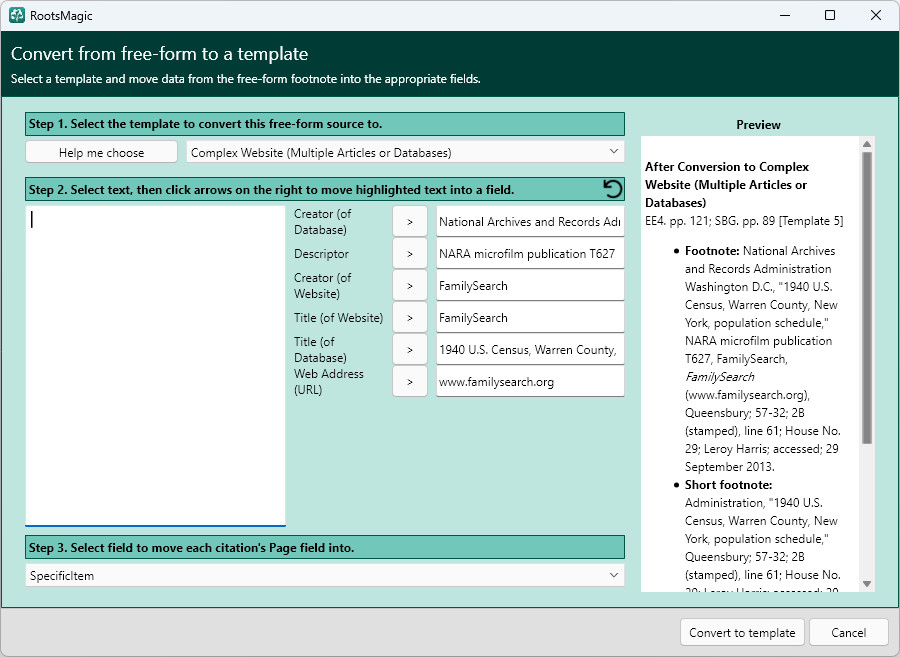Screen dimensions: 900x657
Task: Click arrow button beside Title (of Database)
Action: (x=410, y=349)
